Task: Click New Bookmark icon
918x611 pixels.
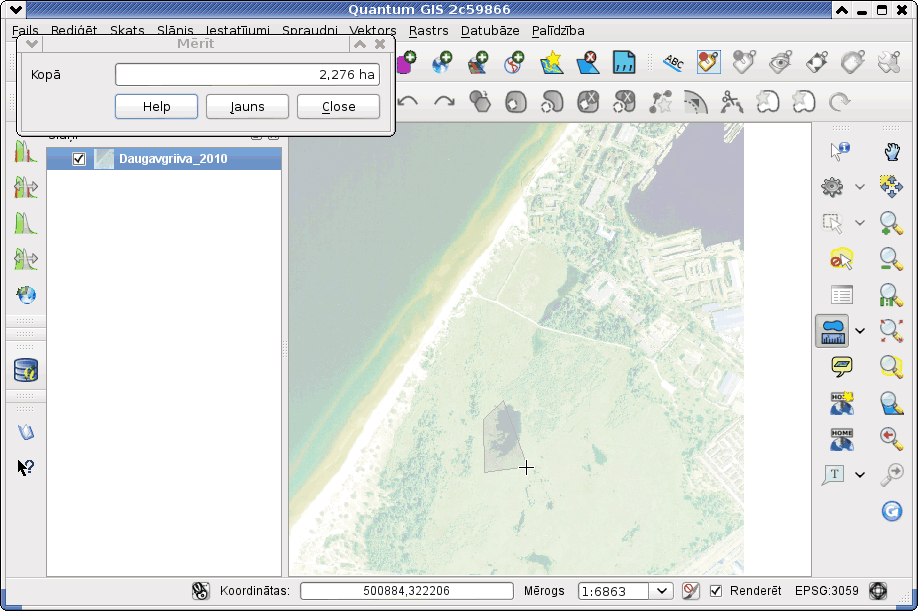Action: 841,403
